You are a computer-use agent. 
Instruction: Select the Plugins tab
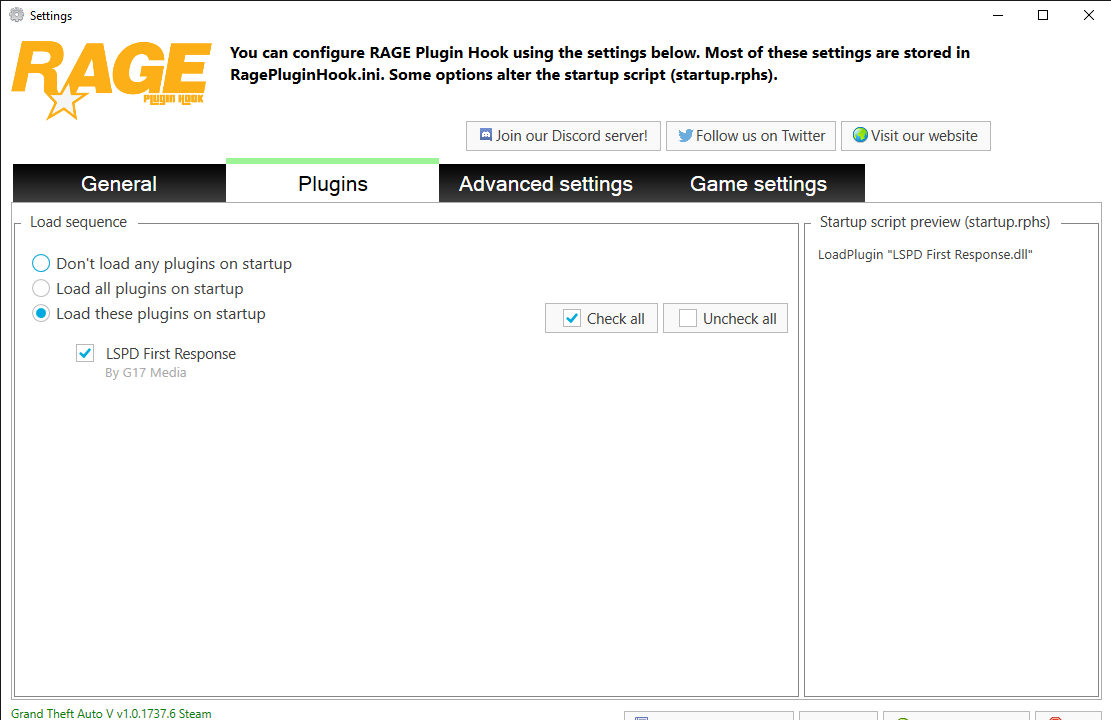332,182
